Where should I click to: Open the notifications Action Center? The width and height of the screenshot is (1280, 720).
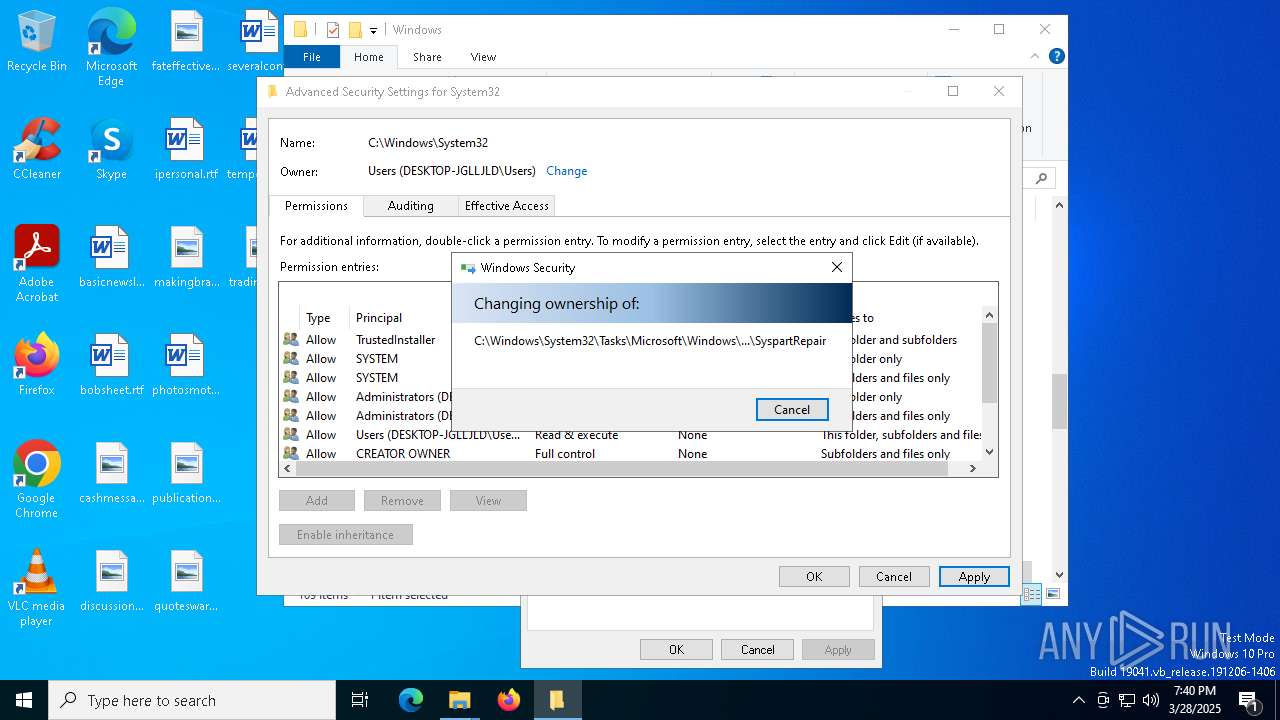tap(1249, 700)
